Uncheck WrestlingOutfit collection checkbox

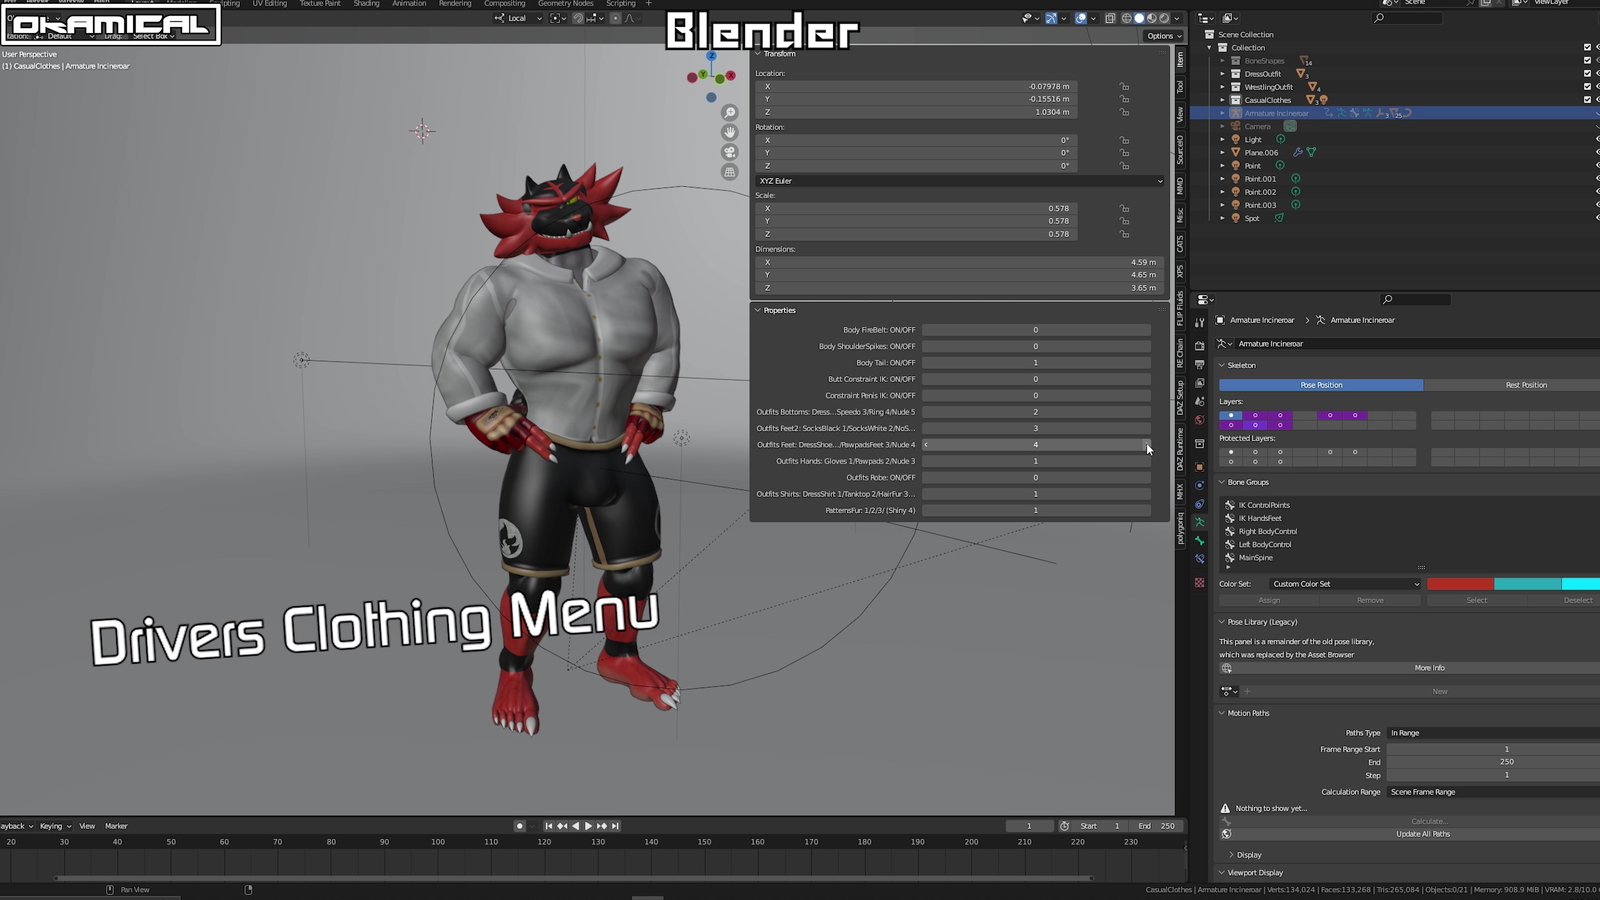point(1587,86)
